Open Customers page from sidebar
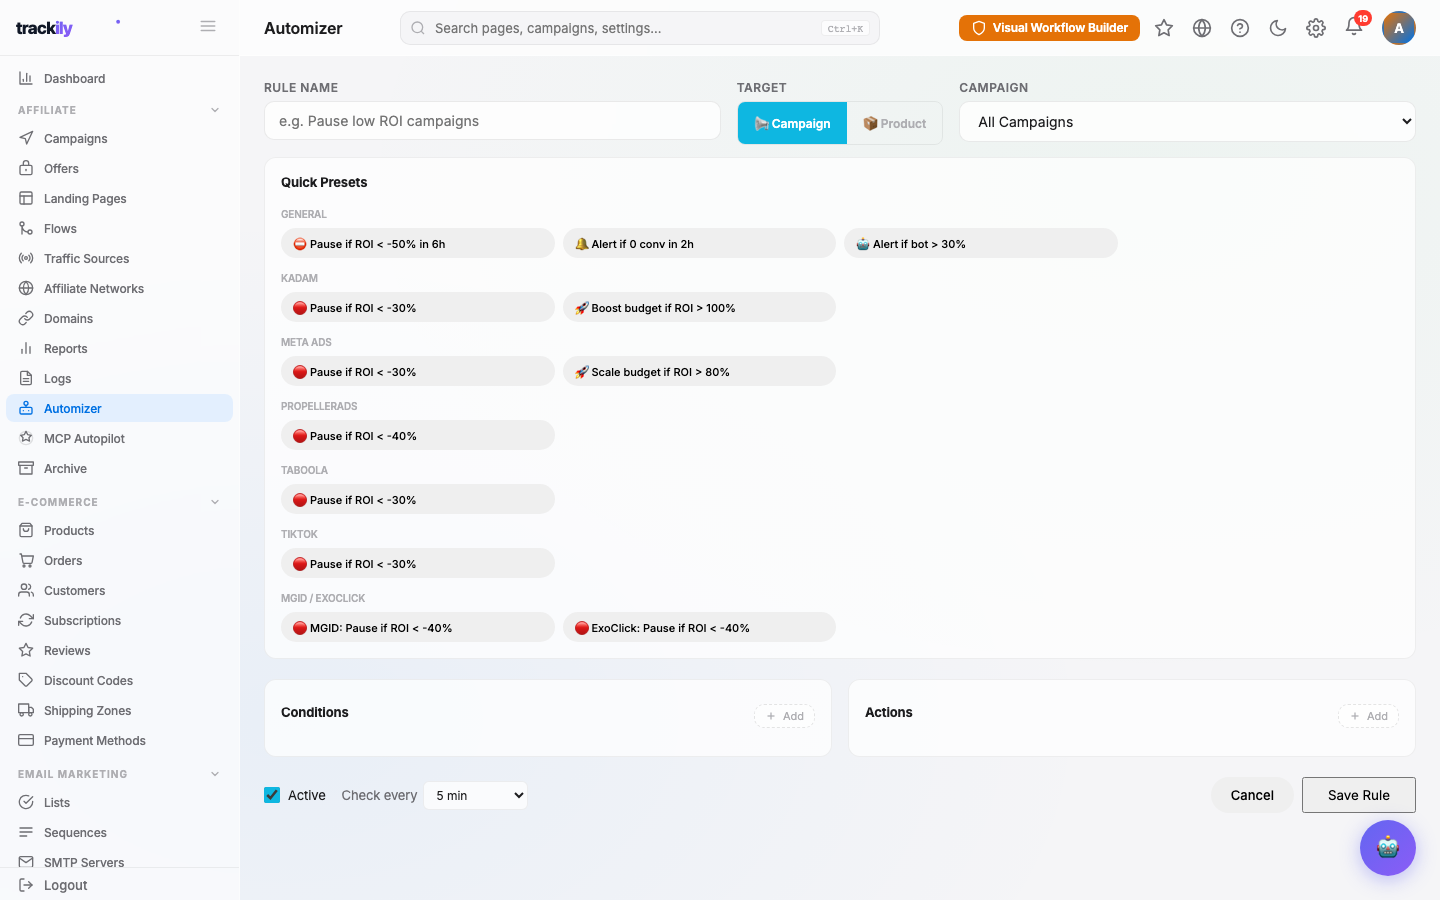 click(119, 590)
